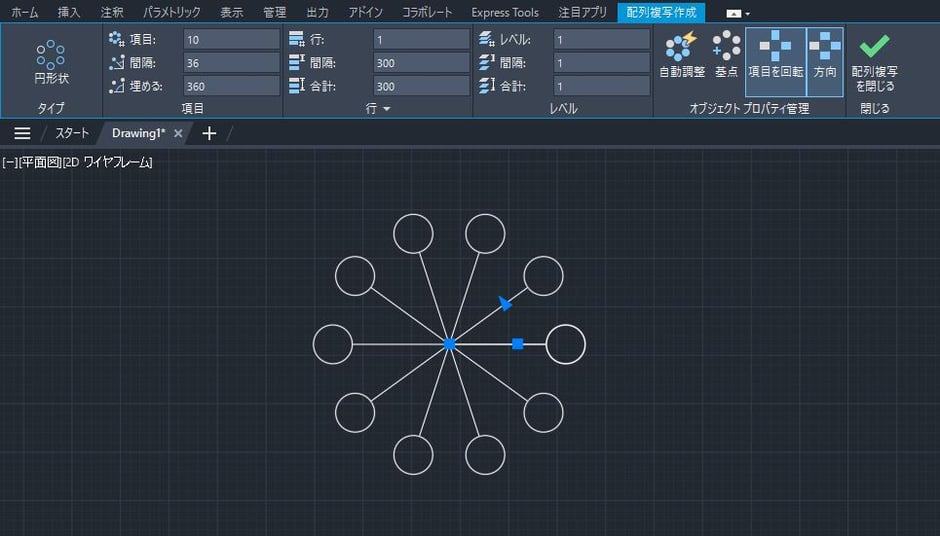Open the パラメトリック ribbon tab

pos(171,13)
